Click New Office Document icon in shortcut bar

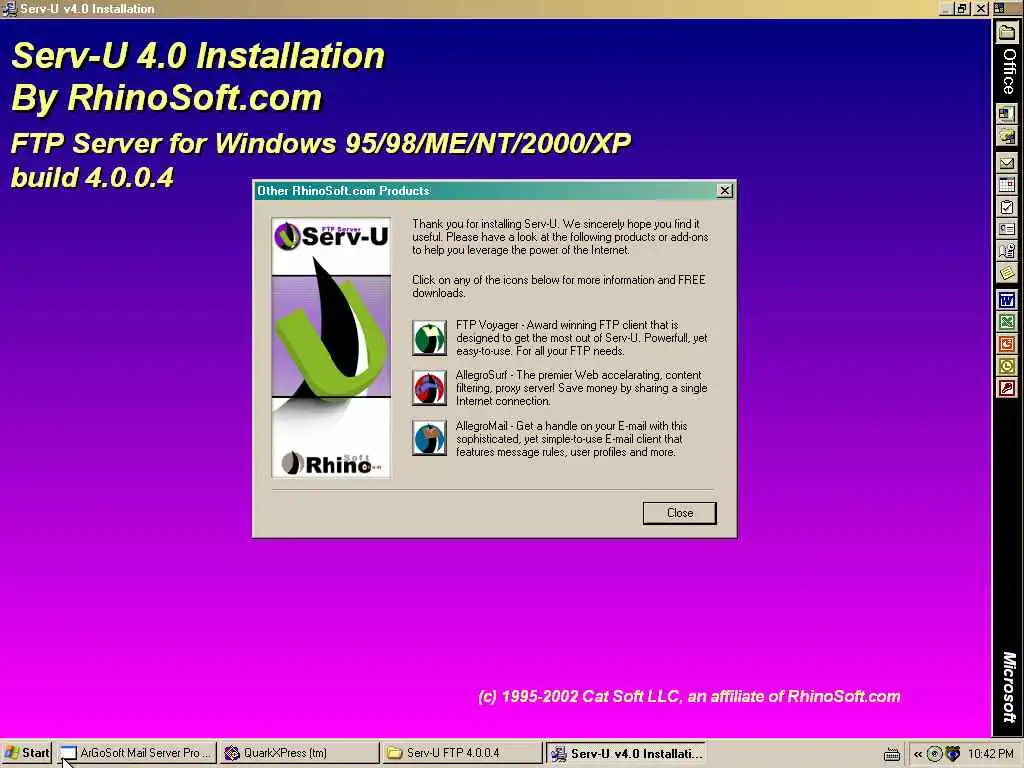(x=1006, y=114)
